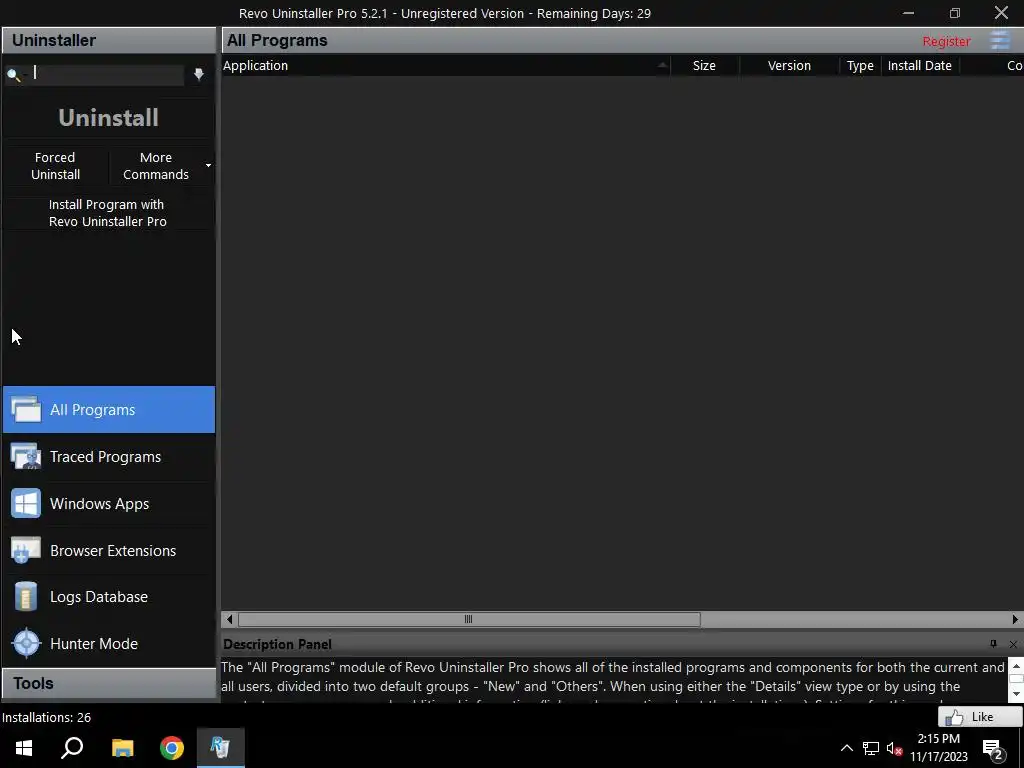Sort by Install Date column
Screen dimensions: 1024x768
920,65
